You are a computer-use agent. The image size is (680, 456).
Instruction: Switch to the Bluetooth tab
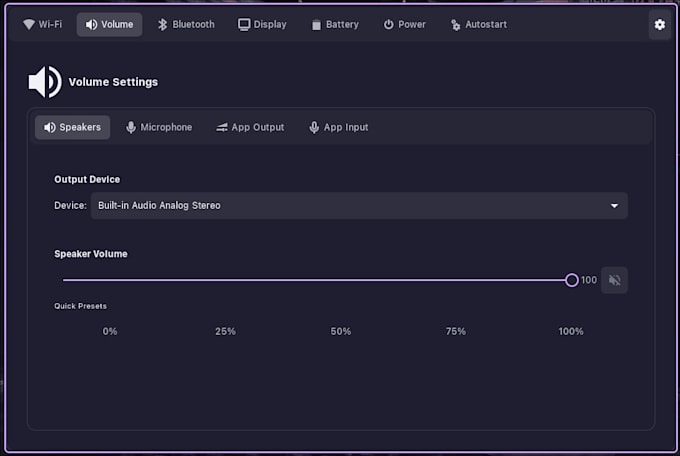(186, 25)
